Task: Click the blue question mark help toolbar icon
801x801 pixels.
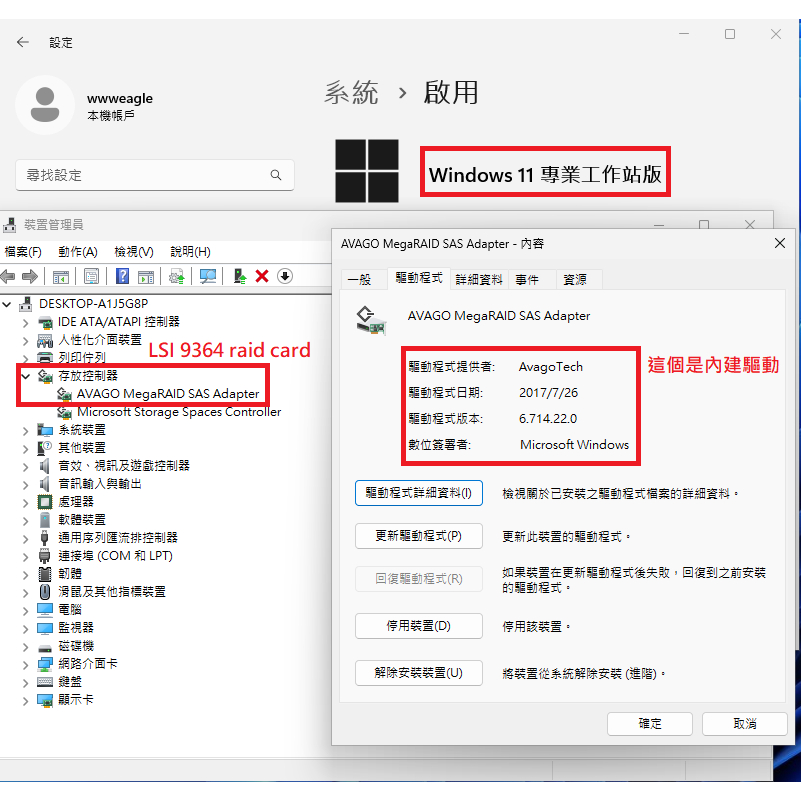Action: [122, 276]
